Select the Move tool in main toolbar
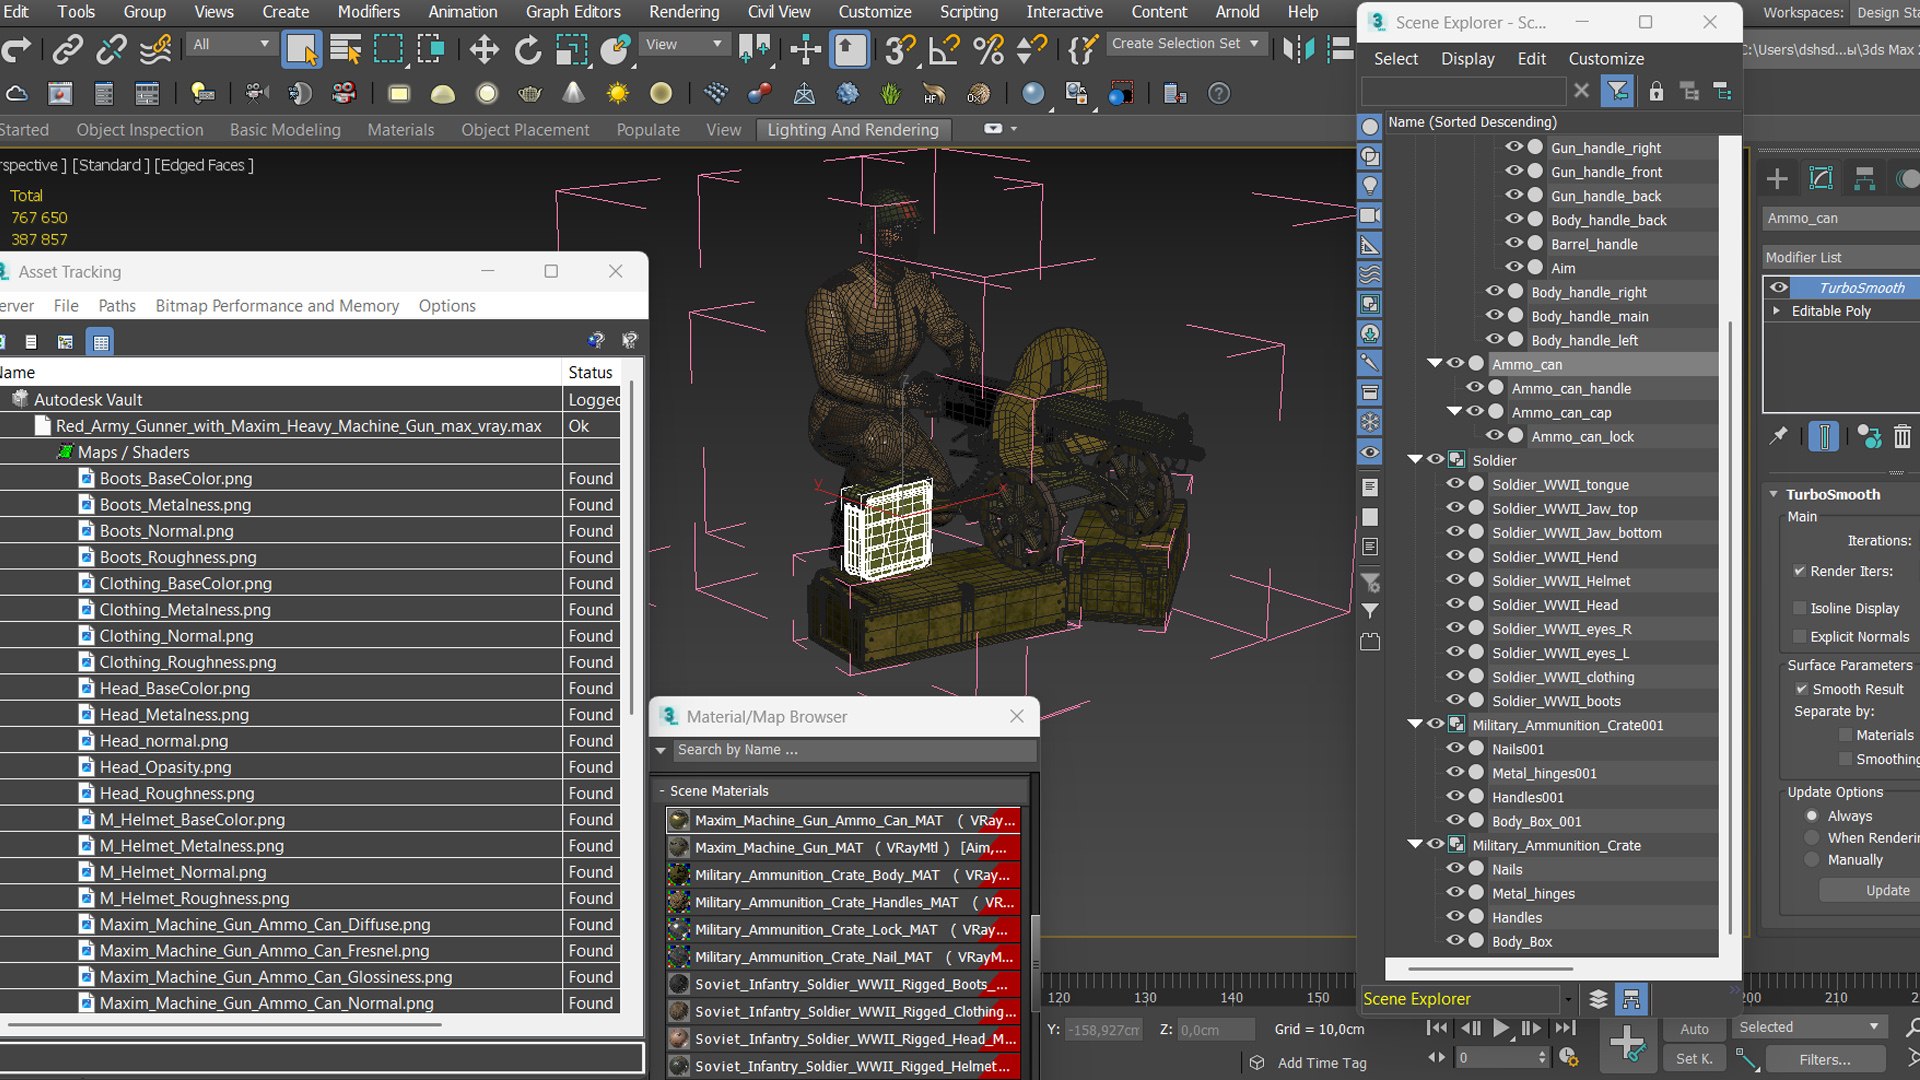 pos(484,48)
